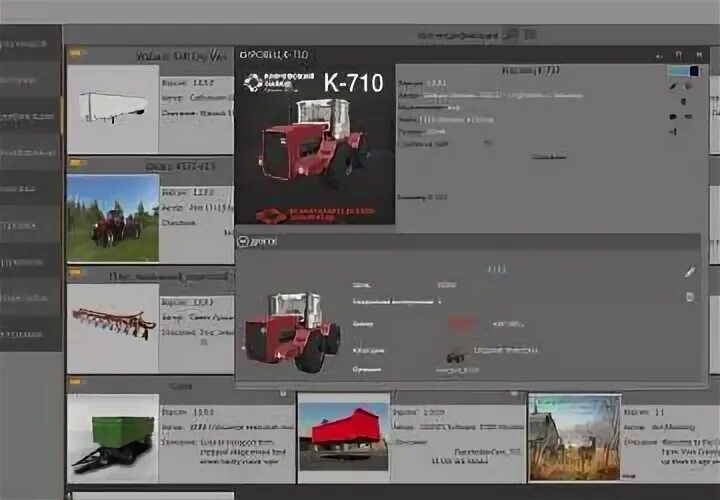Click the small dark tractor icon in the lower panel
The image size is (720, 500).
click(455, 357)
